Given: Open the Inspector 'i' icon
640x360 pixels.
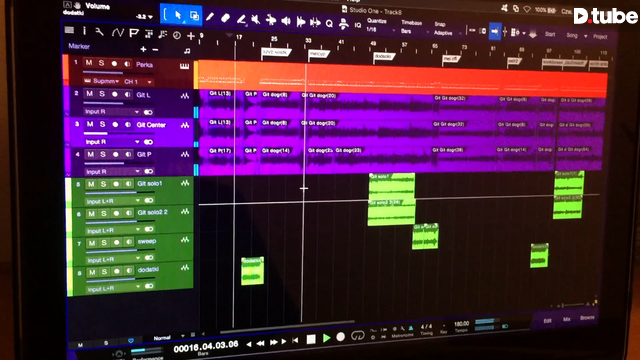Looking at the screenshot, I should [x=84, y=31].
